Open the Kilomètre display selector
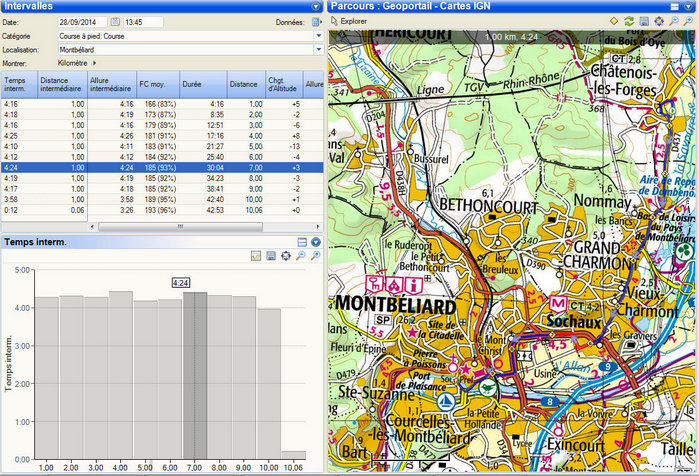Image resolution: width=699 pixels, height=476 pixels. [77, 63]
